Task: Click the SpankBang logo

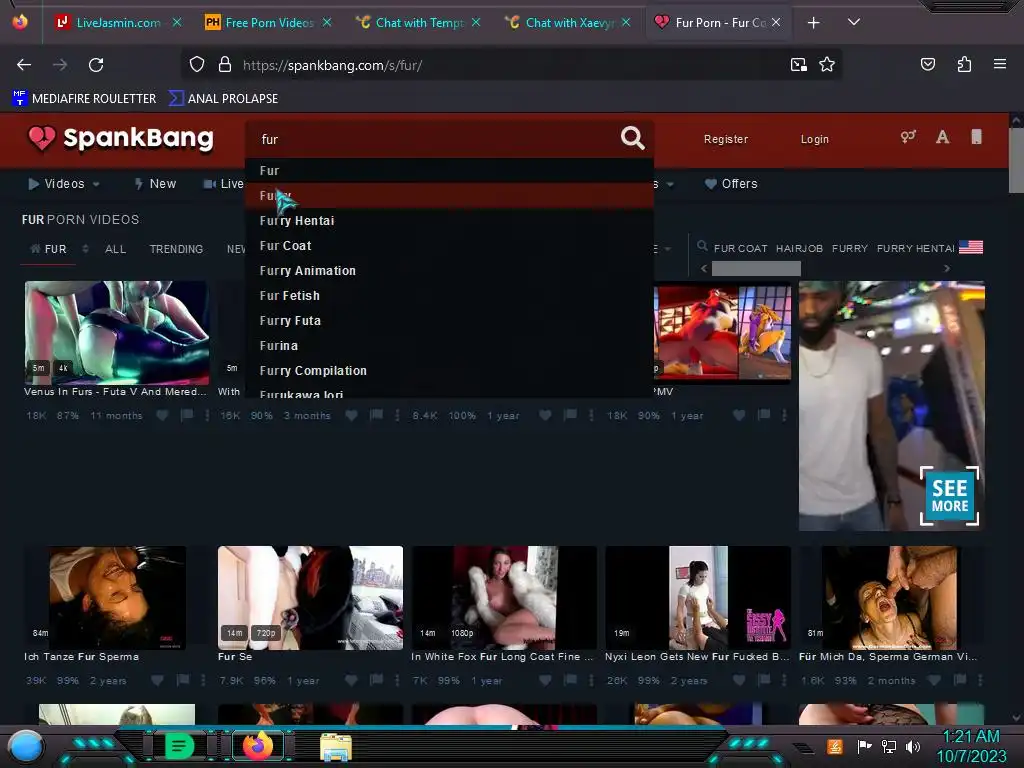Action: [120, 138]
